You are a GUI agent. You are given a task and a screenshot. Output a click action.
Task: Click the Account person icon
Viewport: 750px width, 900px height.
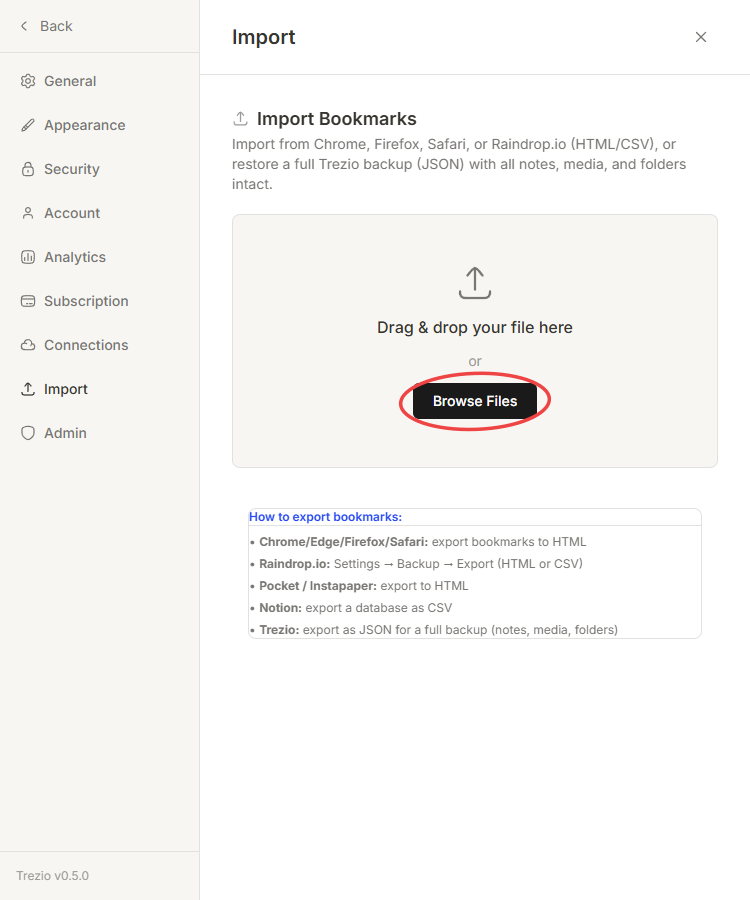point(28,213)
